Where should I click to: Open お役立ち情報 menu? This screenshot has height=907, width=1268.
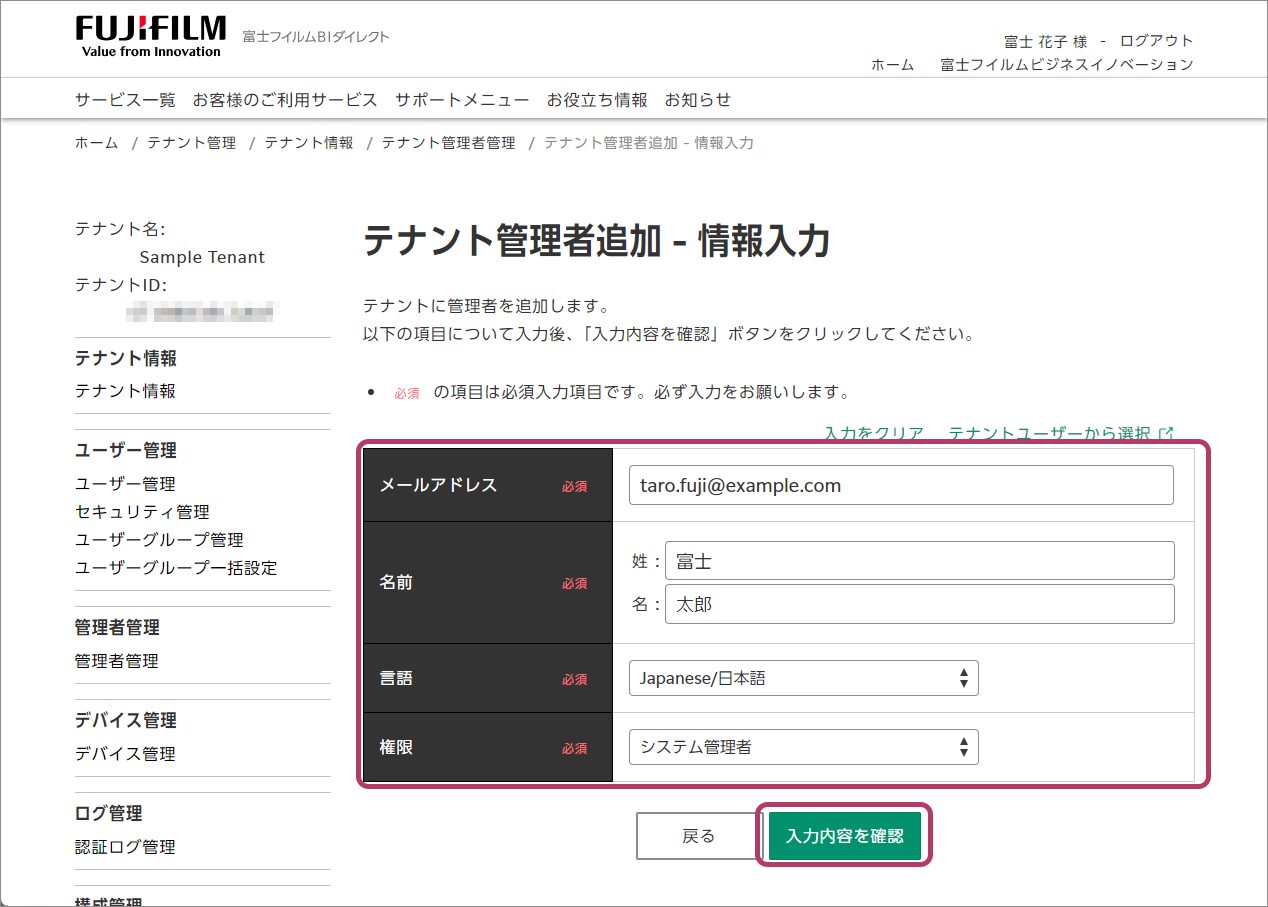coord(597,100)
